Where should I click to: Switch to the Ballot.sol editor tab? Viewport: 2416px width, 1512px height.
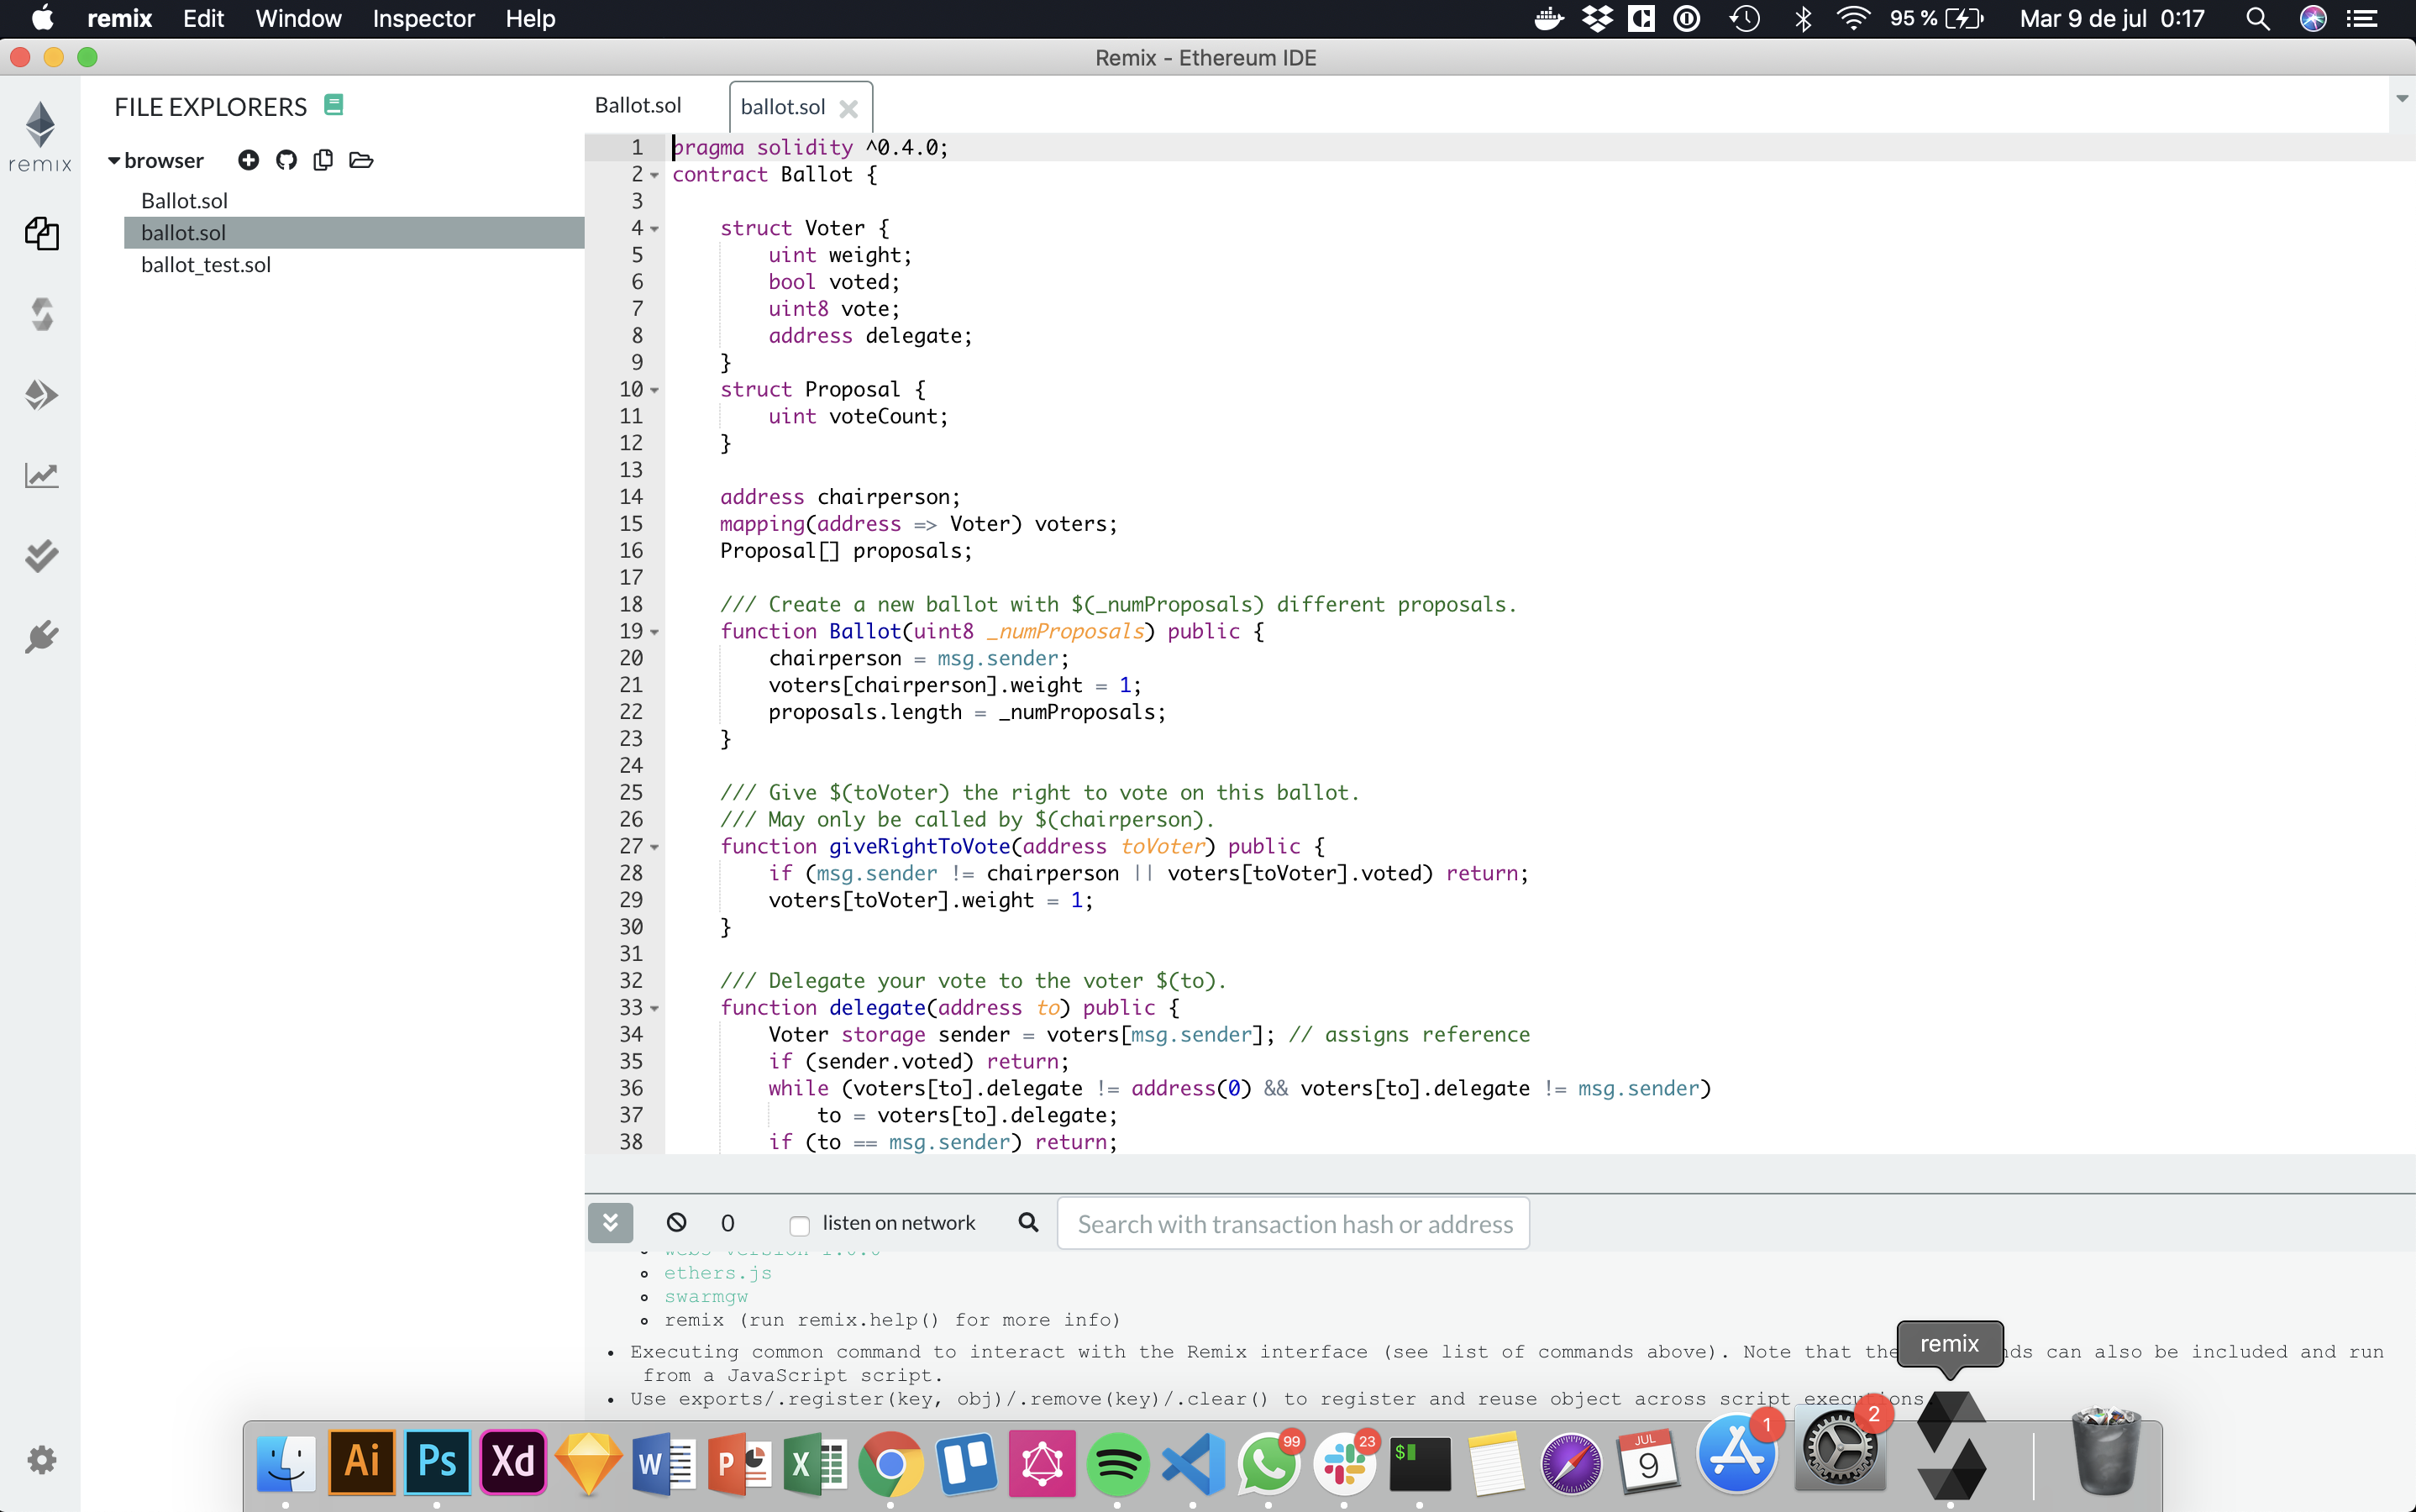[x=637, y=105]
